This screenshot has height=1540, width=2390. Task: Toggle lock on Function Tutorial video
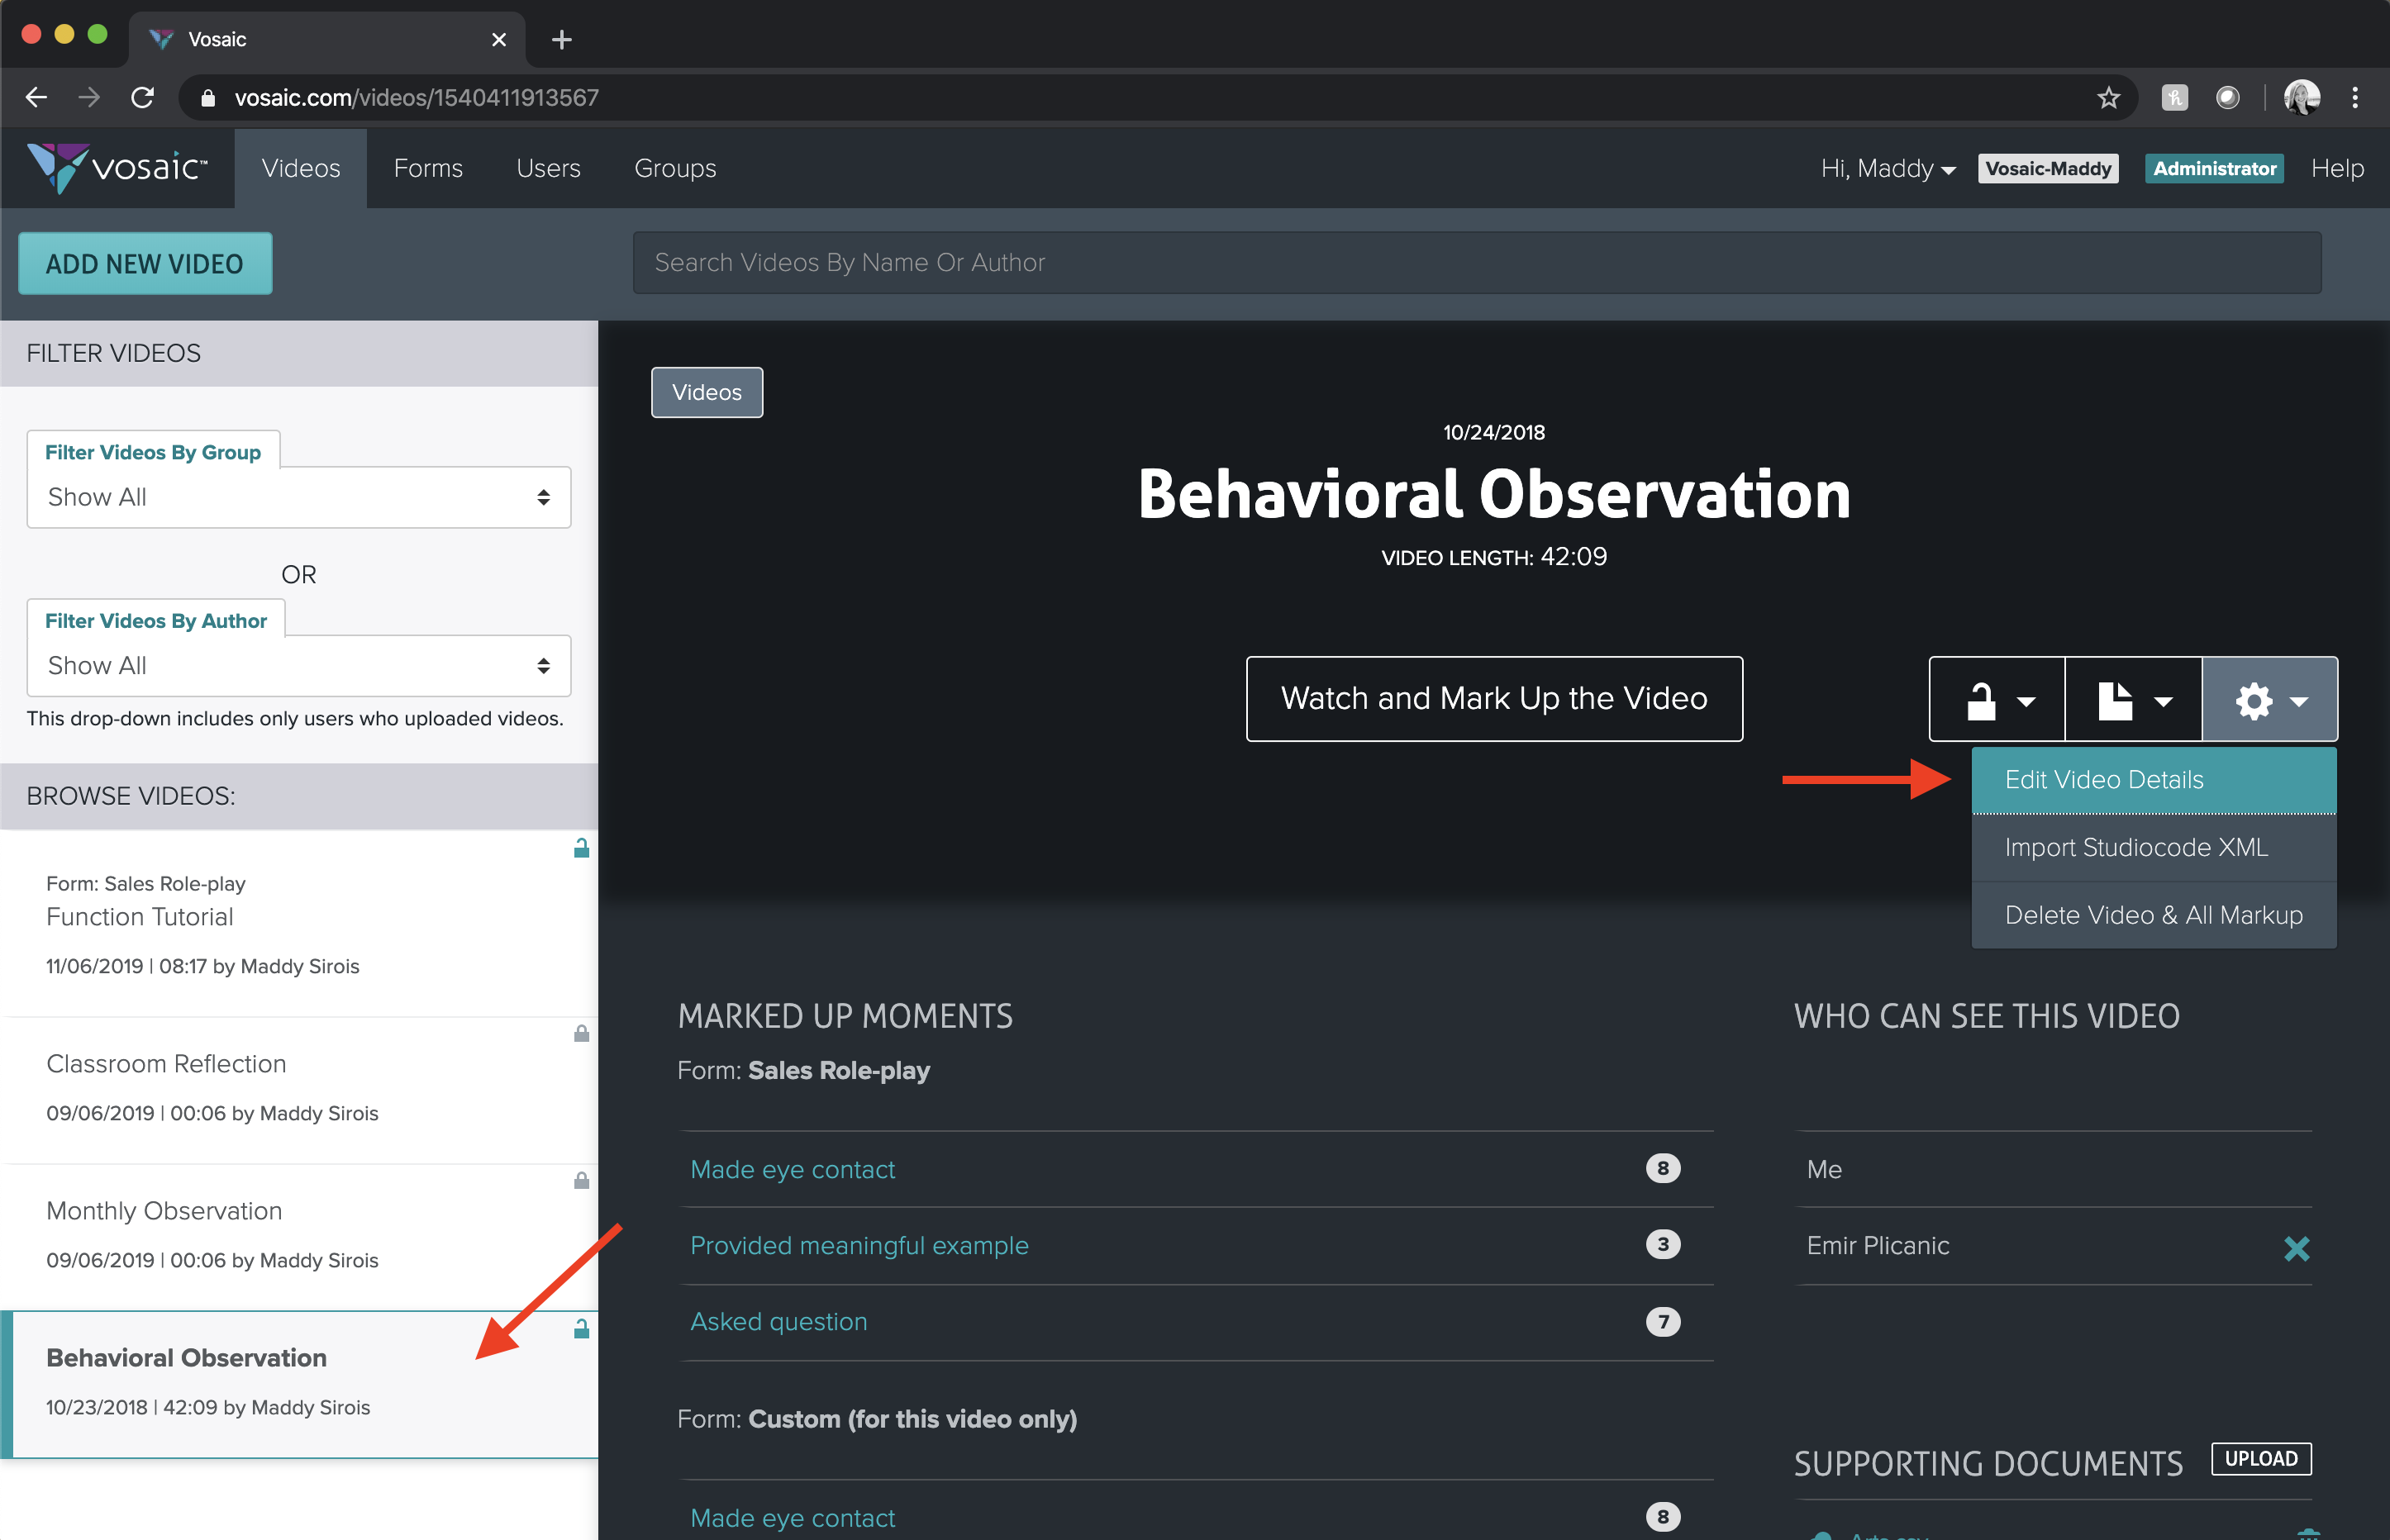tap(581, 849)
